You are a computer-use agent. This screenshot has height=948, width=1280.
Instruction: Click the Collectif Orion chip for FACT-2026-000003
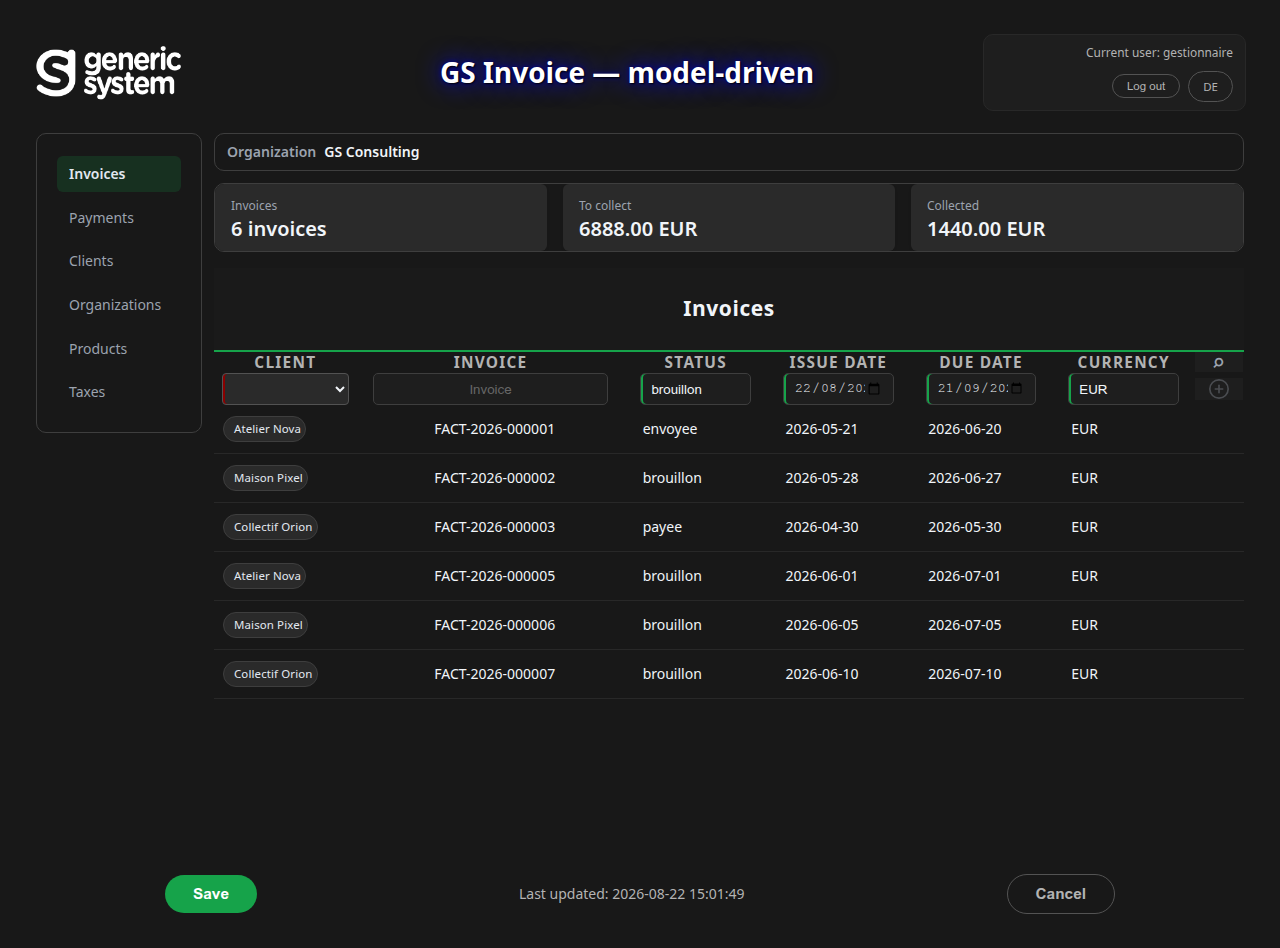coord(270,527)
